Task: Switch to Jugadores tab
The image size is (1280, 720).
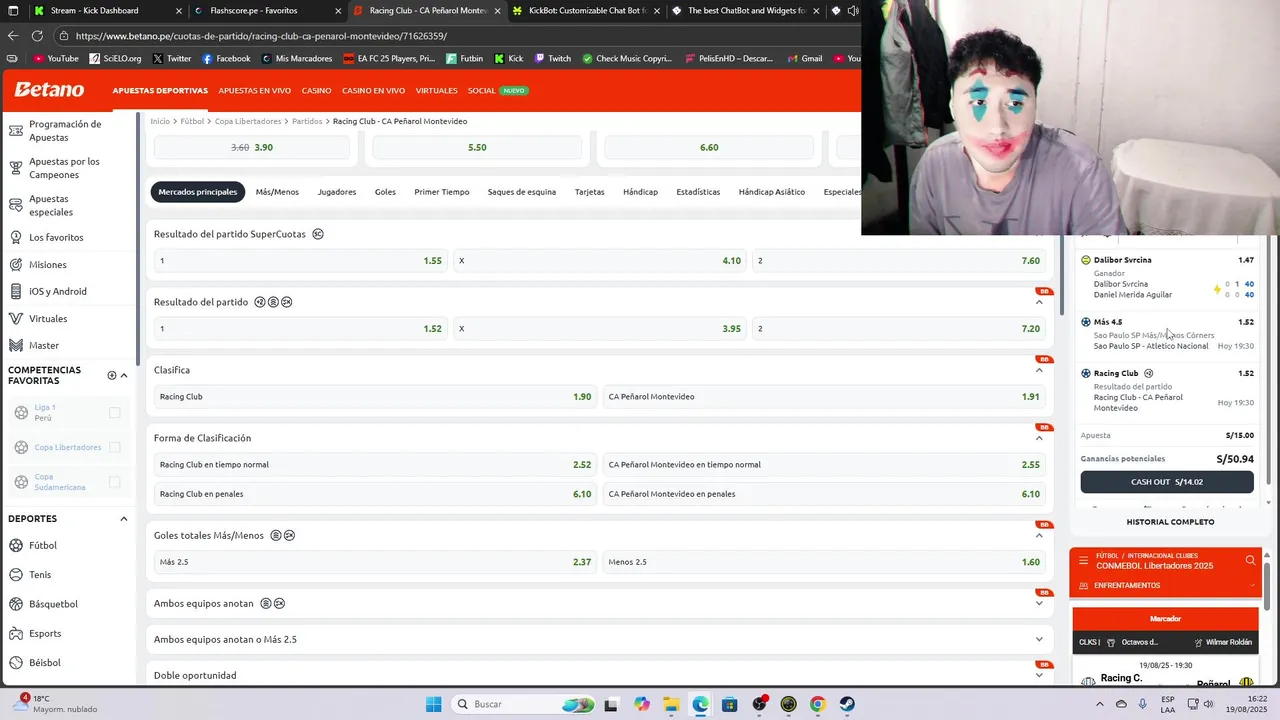Action: pyautogui.click(x=337, y=192)
